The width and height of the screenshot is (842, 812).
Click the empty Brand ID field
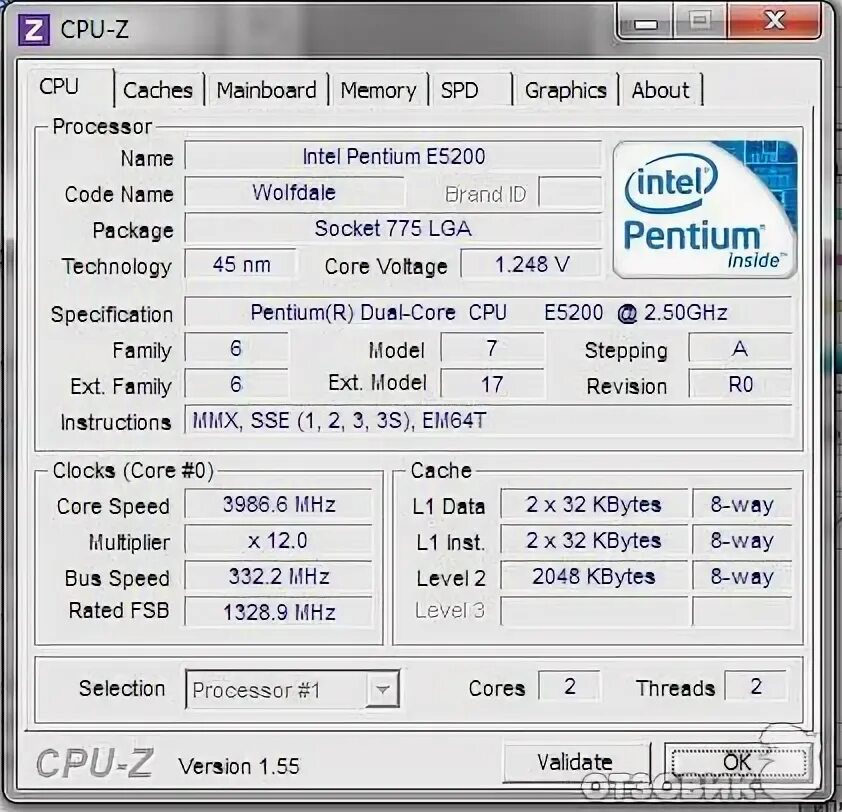(x=570, y=192)
